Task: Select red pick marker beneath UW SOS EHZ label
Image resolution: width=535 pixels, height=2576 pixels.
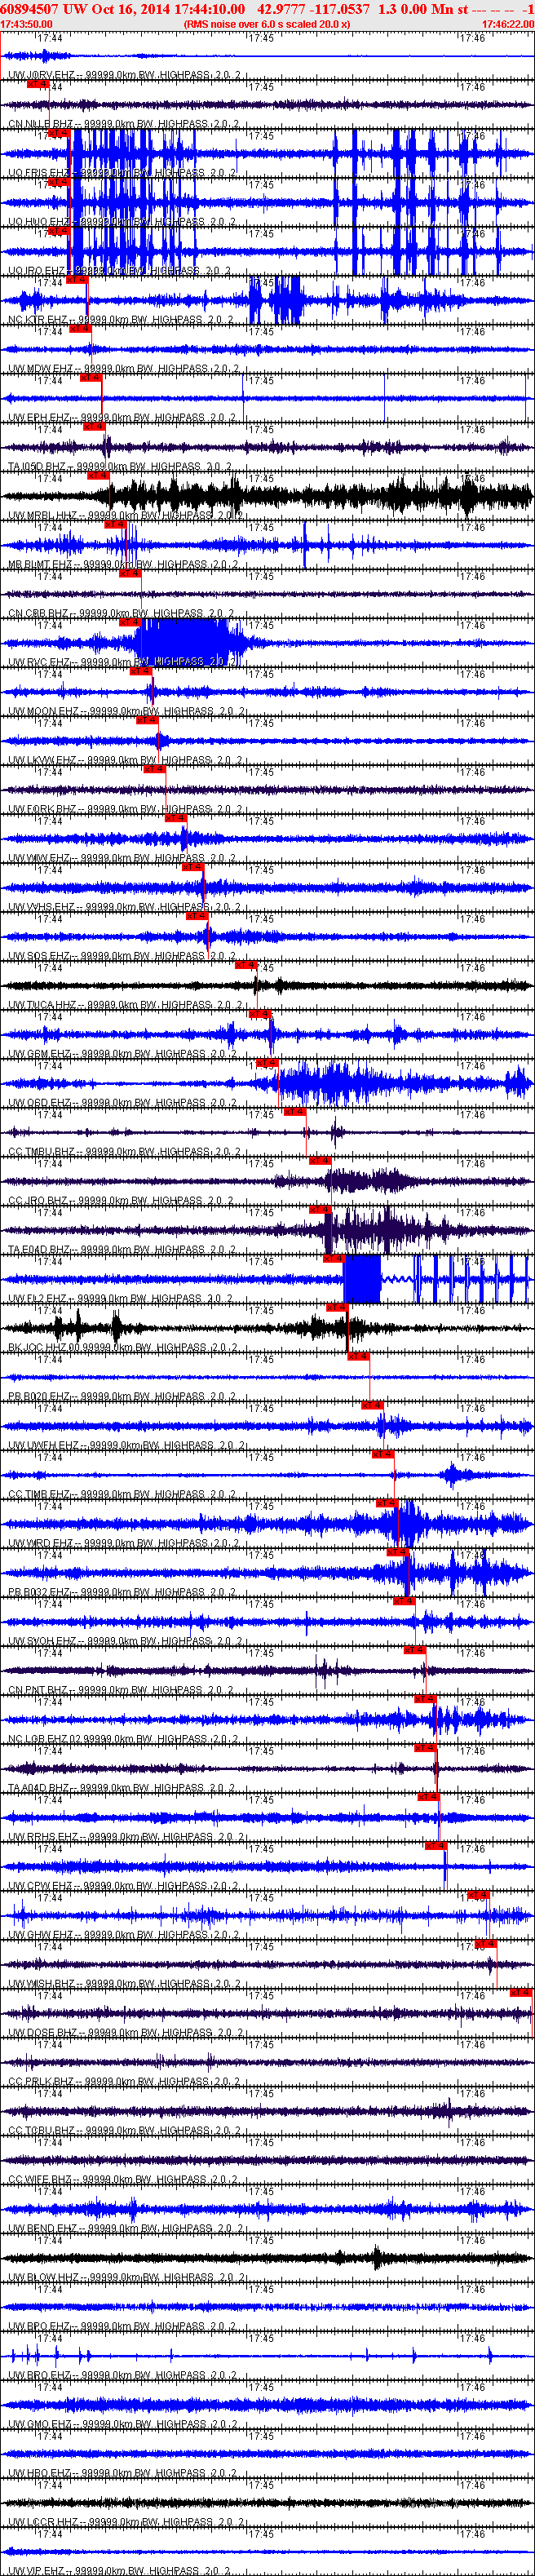Action: pyautogui.click(x=247, y=966)
